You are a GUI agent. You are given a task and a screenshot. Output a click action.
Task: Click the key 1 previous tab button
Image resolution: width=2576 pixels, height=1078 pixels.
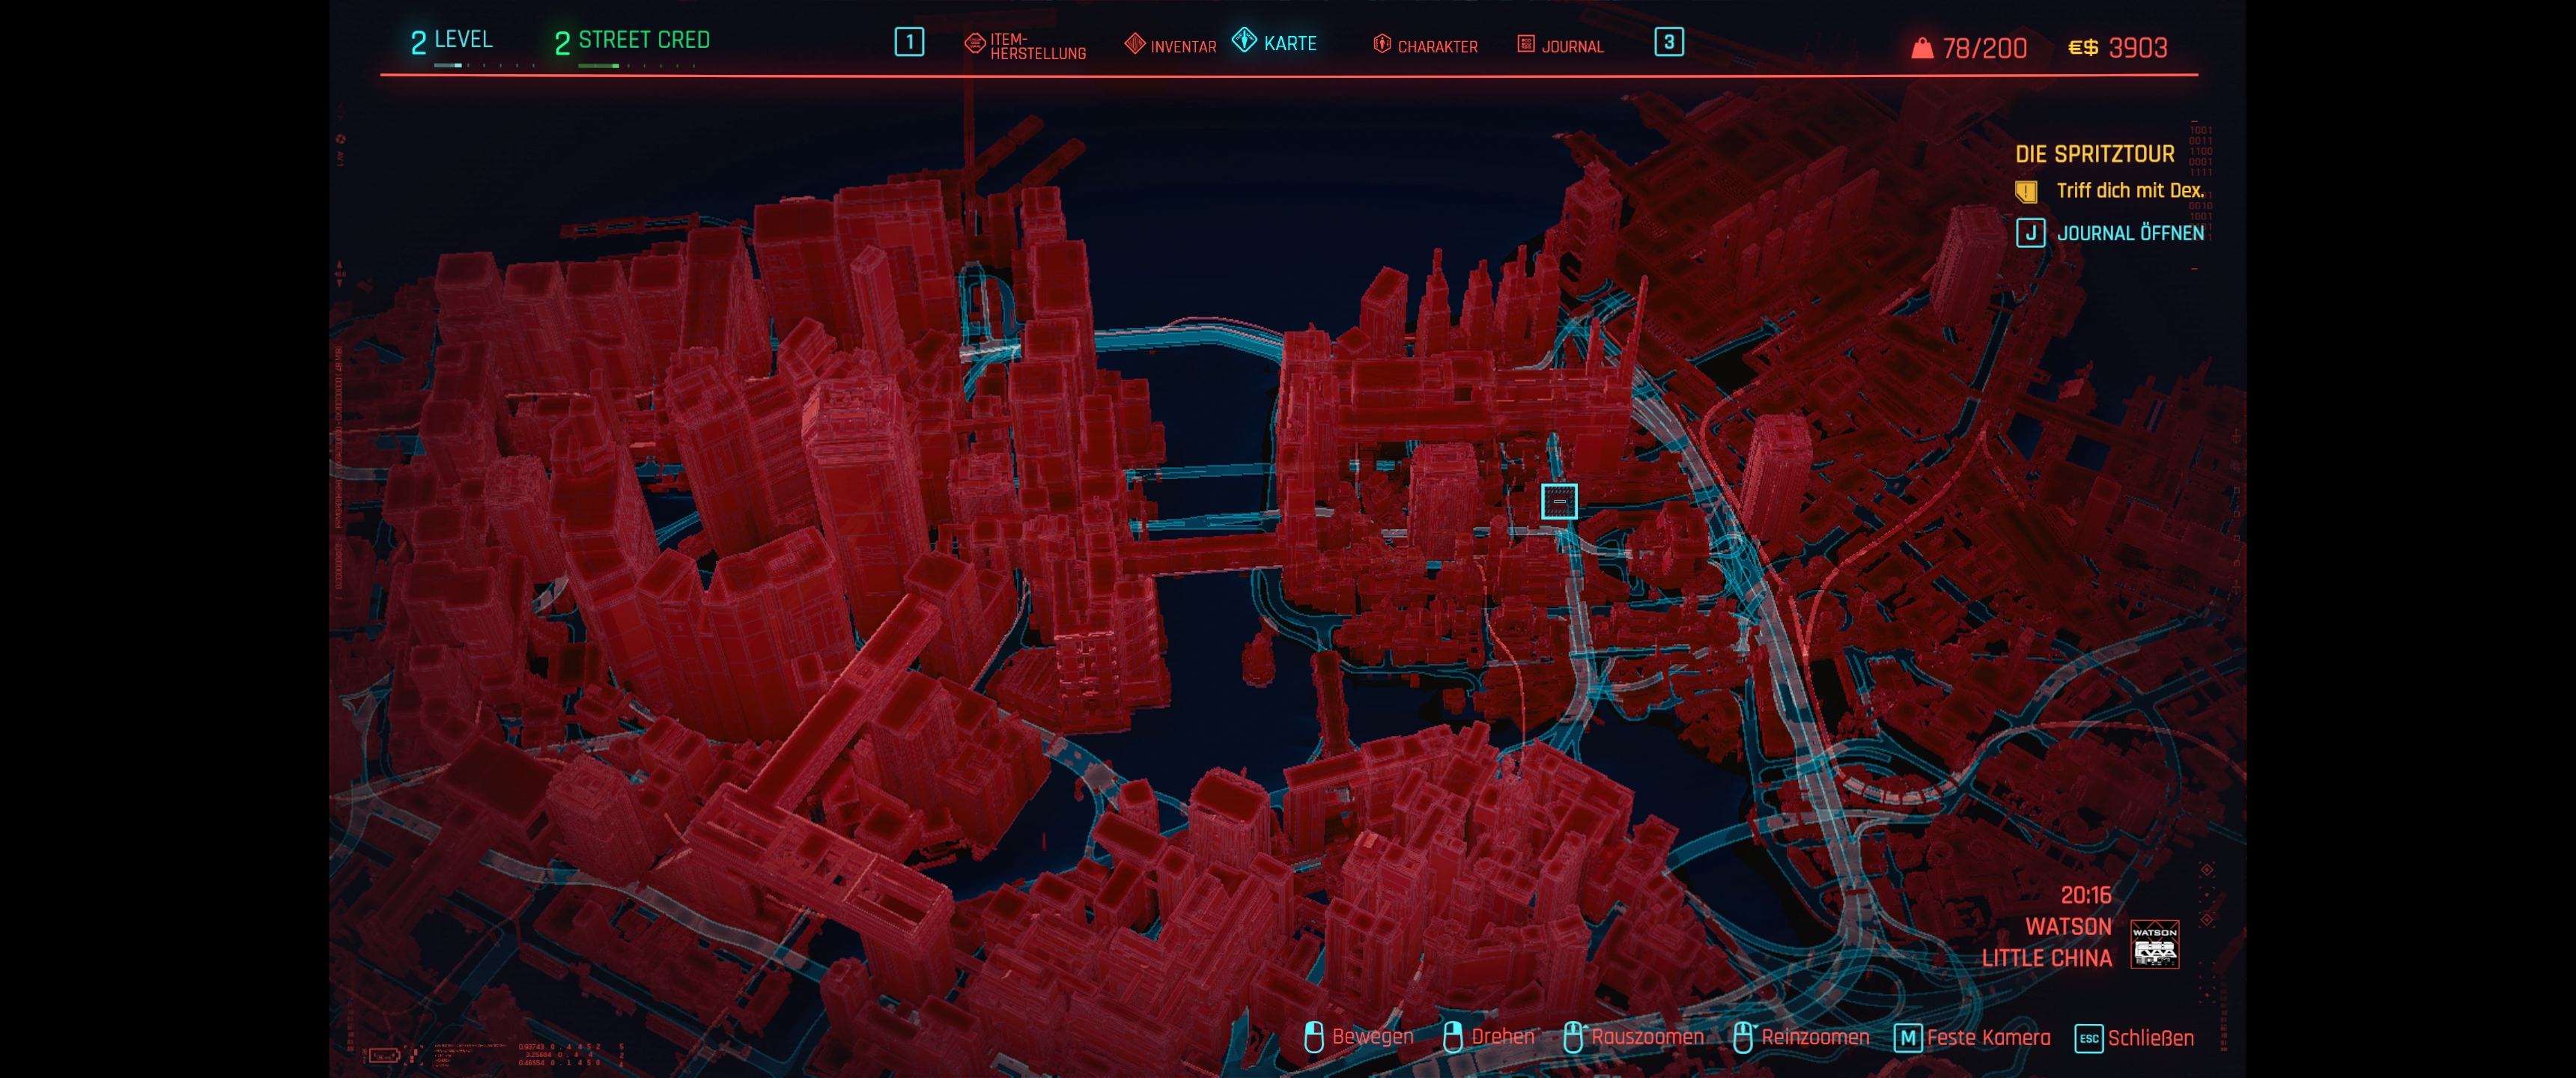click(909, 42)
